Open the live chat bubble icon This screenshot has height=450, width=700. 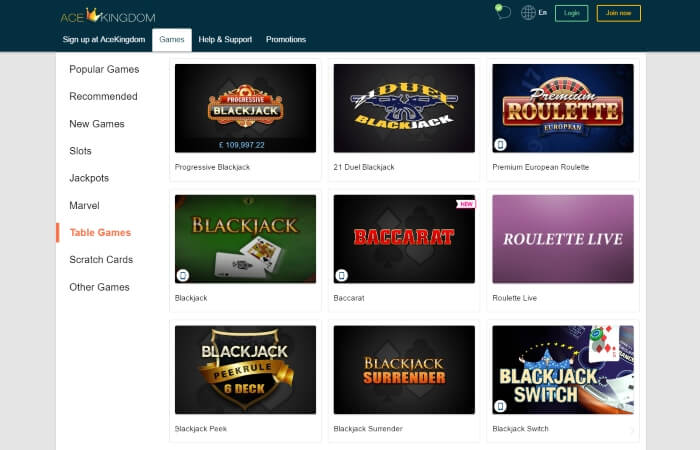click(x=503, y=12)
